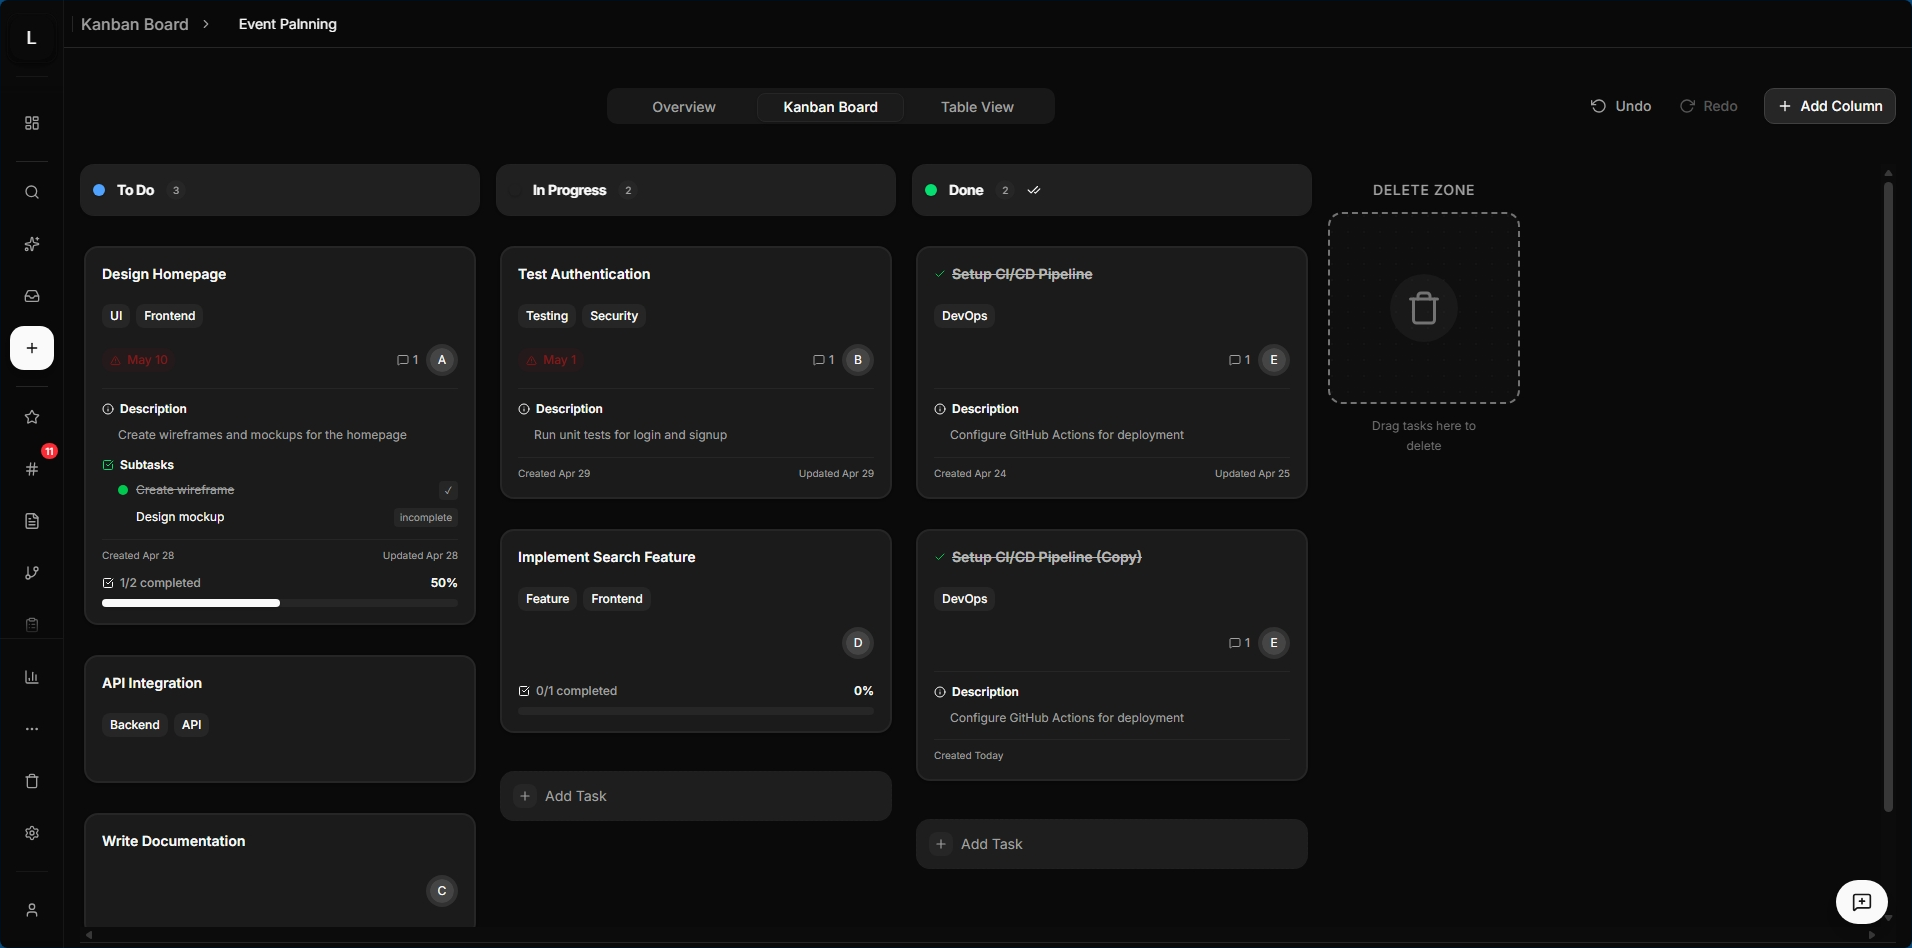Click the plus button in the sidebar
Viewport: 1912px width, 948px height.
(31, 348)
